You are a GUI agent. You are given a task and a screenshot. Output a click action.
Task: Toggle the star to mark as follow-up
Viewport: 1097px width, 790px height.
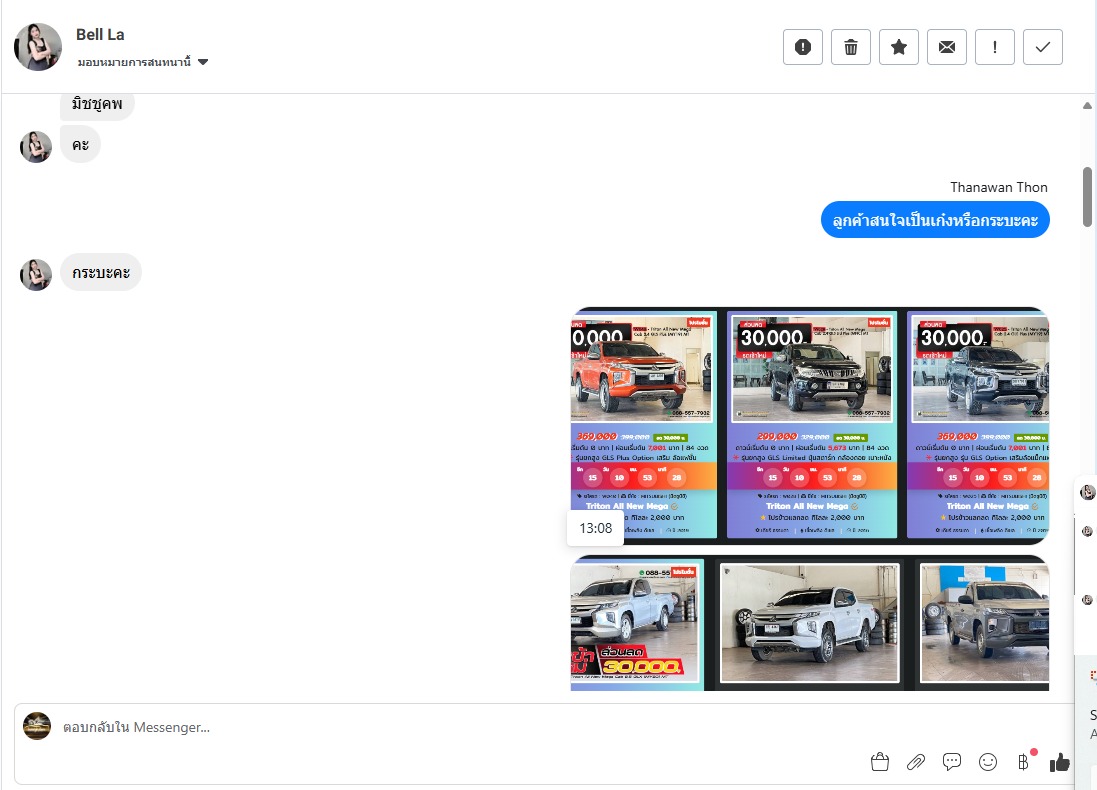coord(899,47)
